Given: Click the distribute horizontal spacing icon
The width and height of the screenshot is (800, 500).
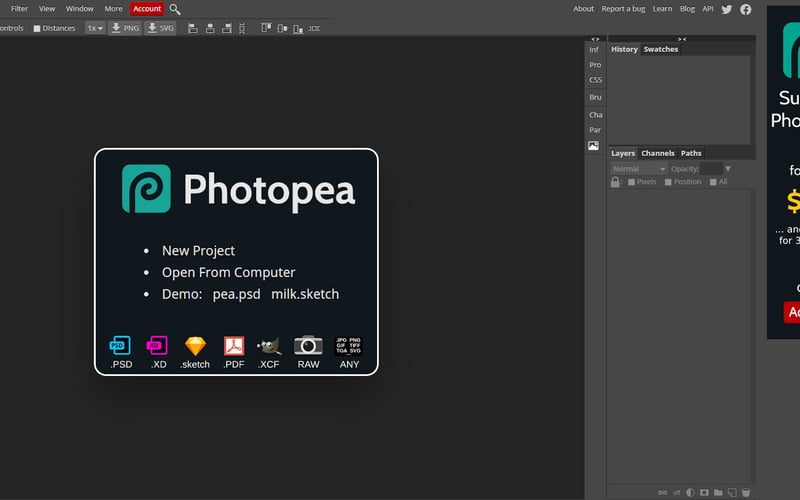Looking at the screenshot, I should tap(314, 29).
